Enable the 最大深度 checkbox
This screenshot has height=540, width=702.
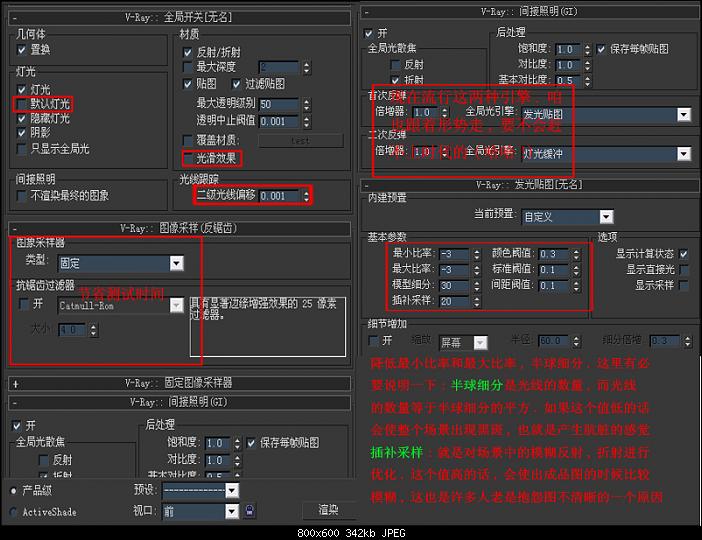coord(188,68)
